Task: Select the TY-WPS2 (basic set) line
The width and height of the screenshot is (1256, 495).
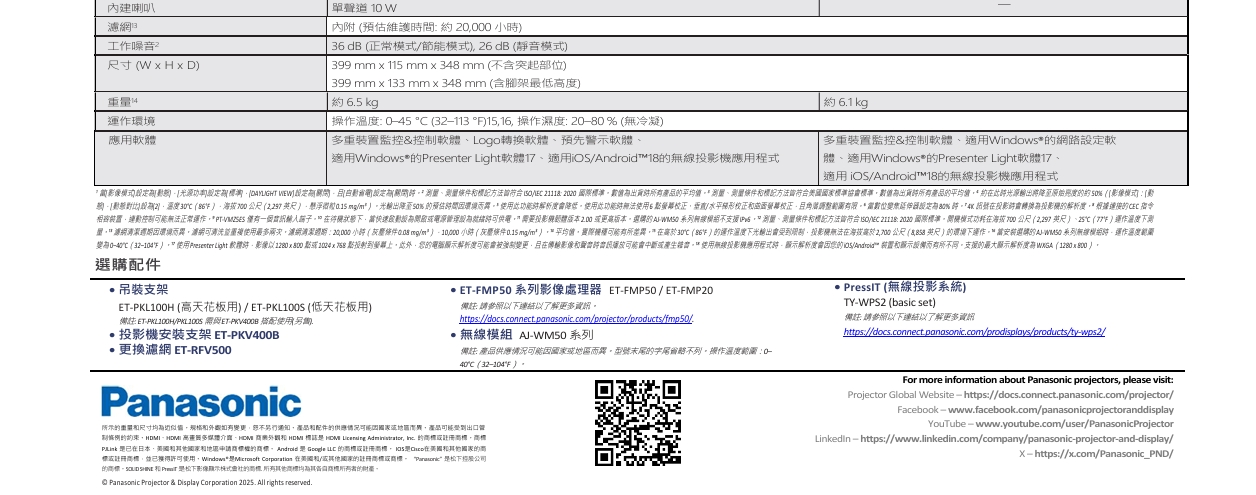Action: coord(889,301)
